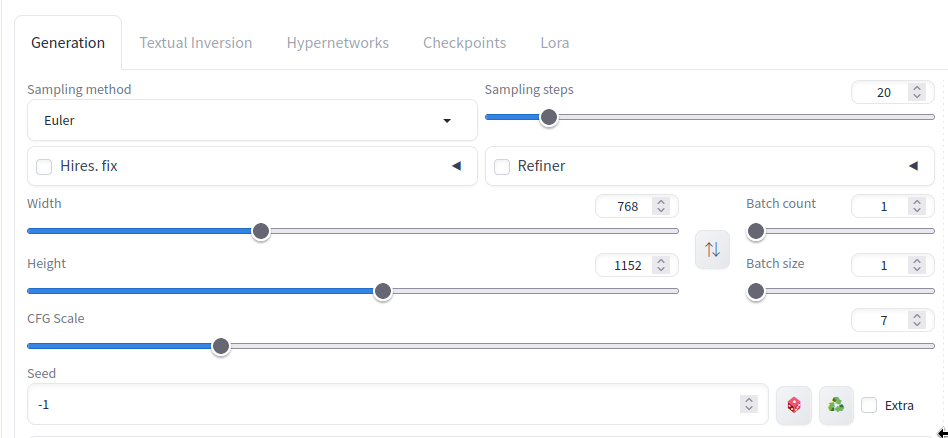Viewport: 948px width, 438px height.
Task: Switch to the Checkpoints tab
Action: click(464, 43)
